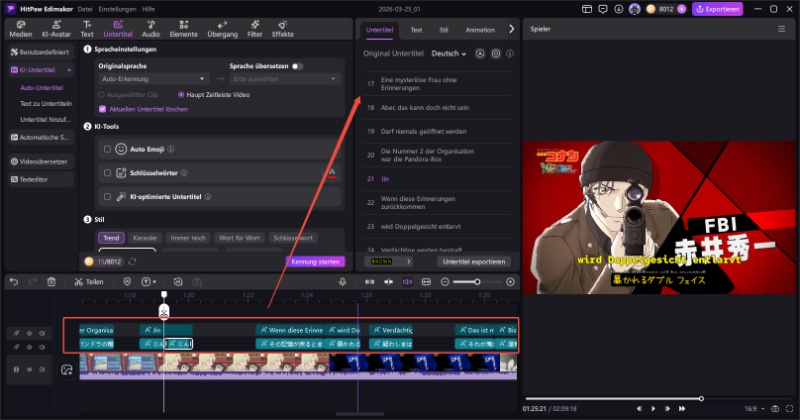The image size is (800, 420).
Task: Click the Kennung starten button
Action: [x=315, y=262]
